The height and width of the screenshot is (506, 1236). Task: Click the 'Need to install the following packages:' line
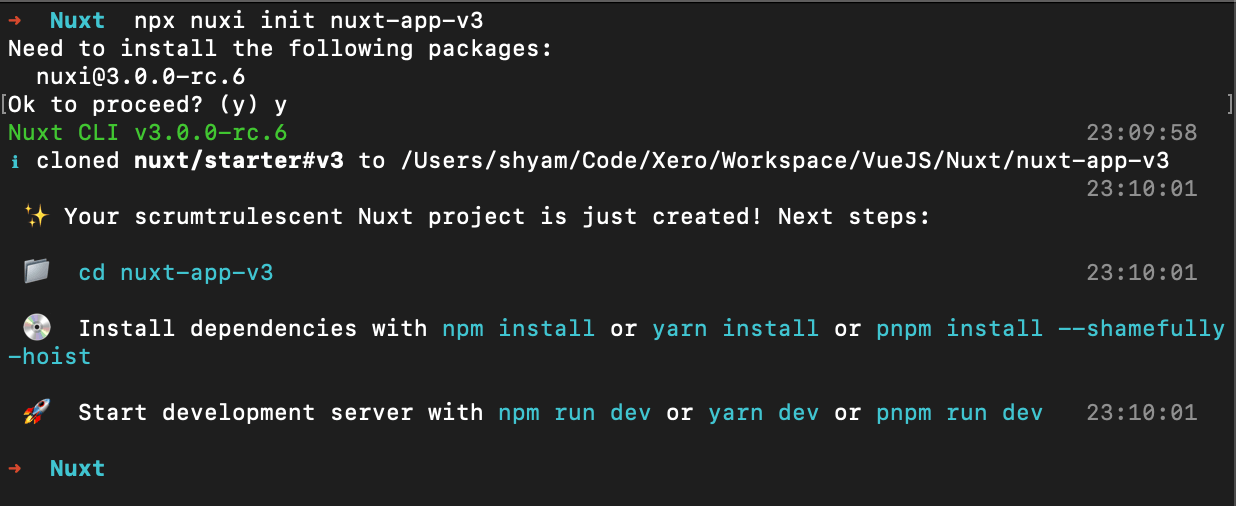click(x=281, y=48)
